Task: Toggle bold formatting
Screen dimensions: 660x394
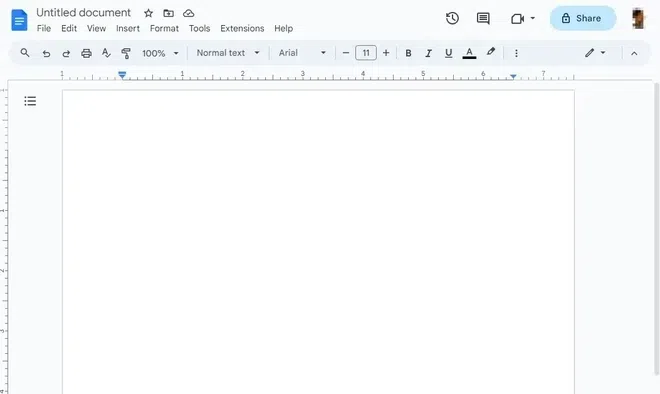Action: pos(408,53)
